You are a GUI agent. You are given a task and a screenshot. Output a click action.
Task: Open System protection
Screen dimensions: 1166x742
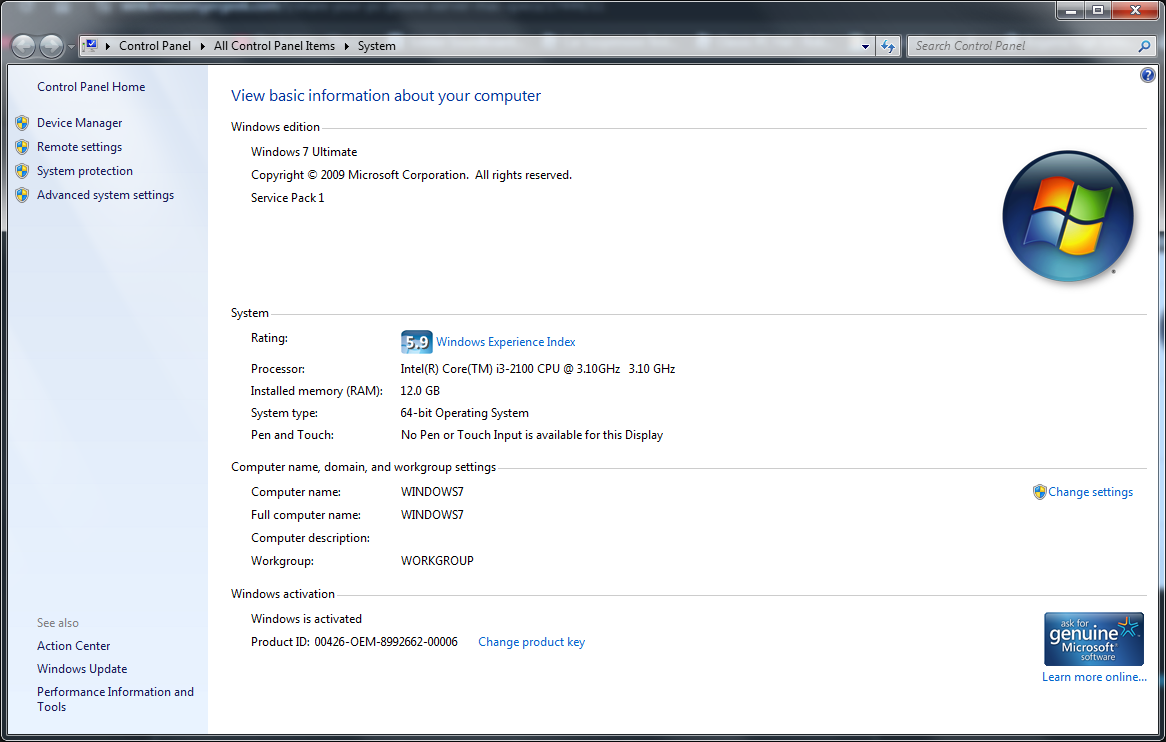click(85, 171)
